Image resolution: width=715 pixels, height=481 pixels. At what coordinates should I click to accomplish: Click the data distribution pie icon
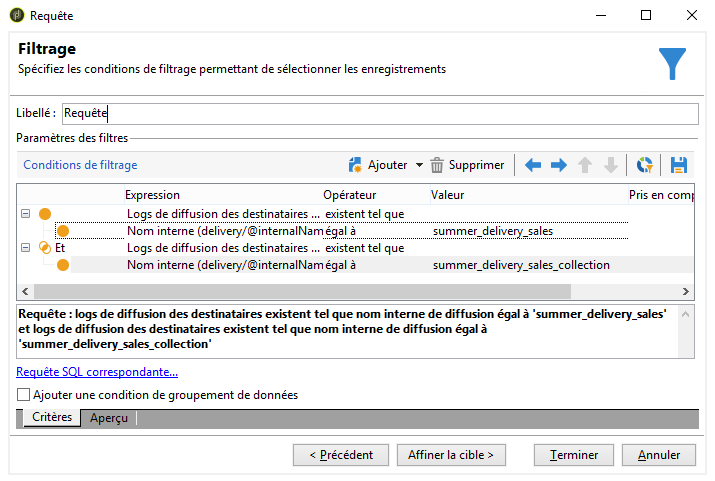644,165
